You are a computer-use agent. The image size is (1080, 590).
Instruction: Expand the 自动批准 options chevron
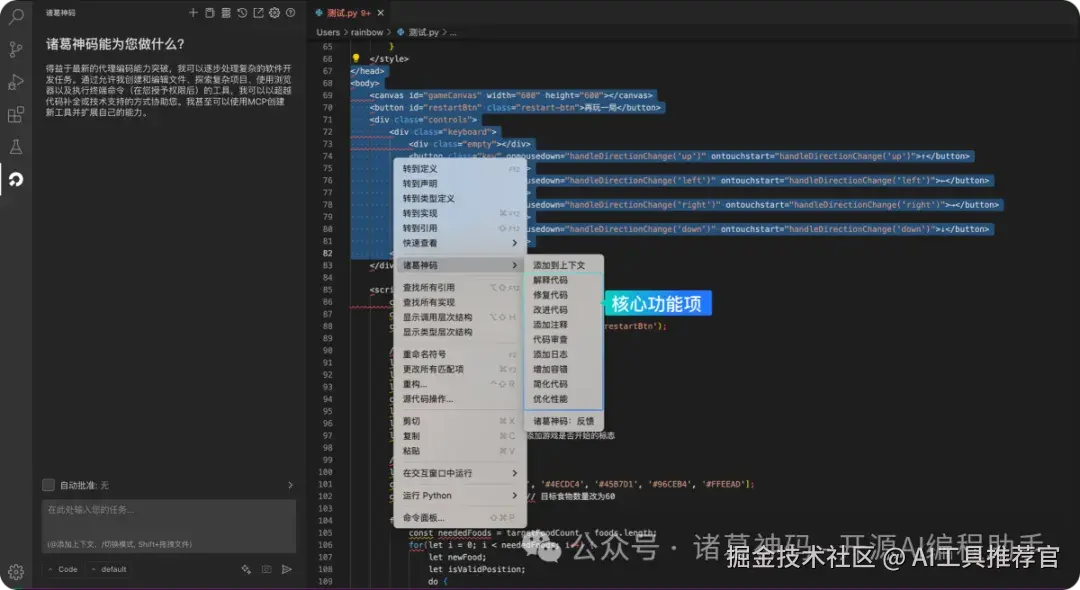click(290, 485)
